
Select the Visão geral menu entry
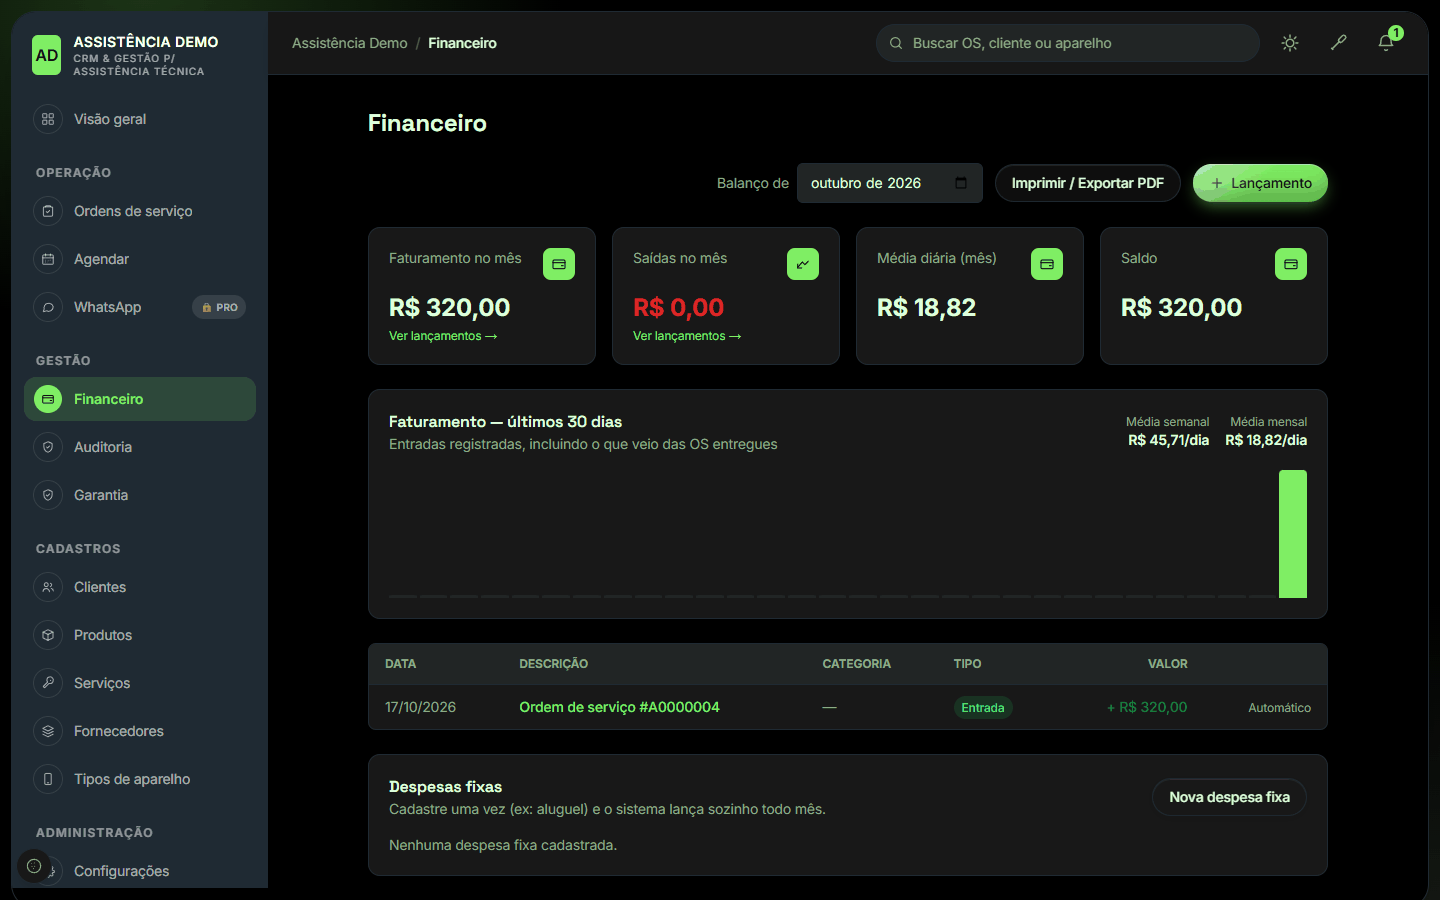[x=140, y=119]
